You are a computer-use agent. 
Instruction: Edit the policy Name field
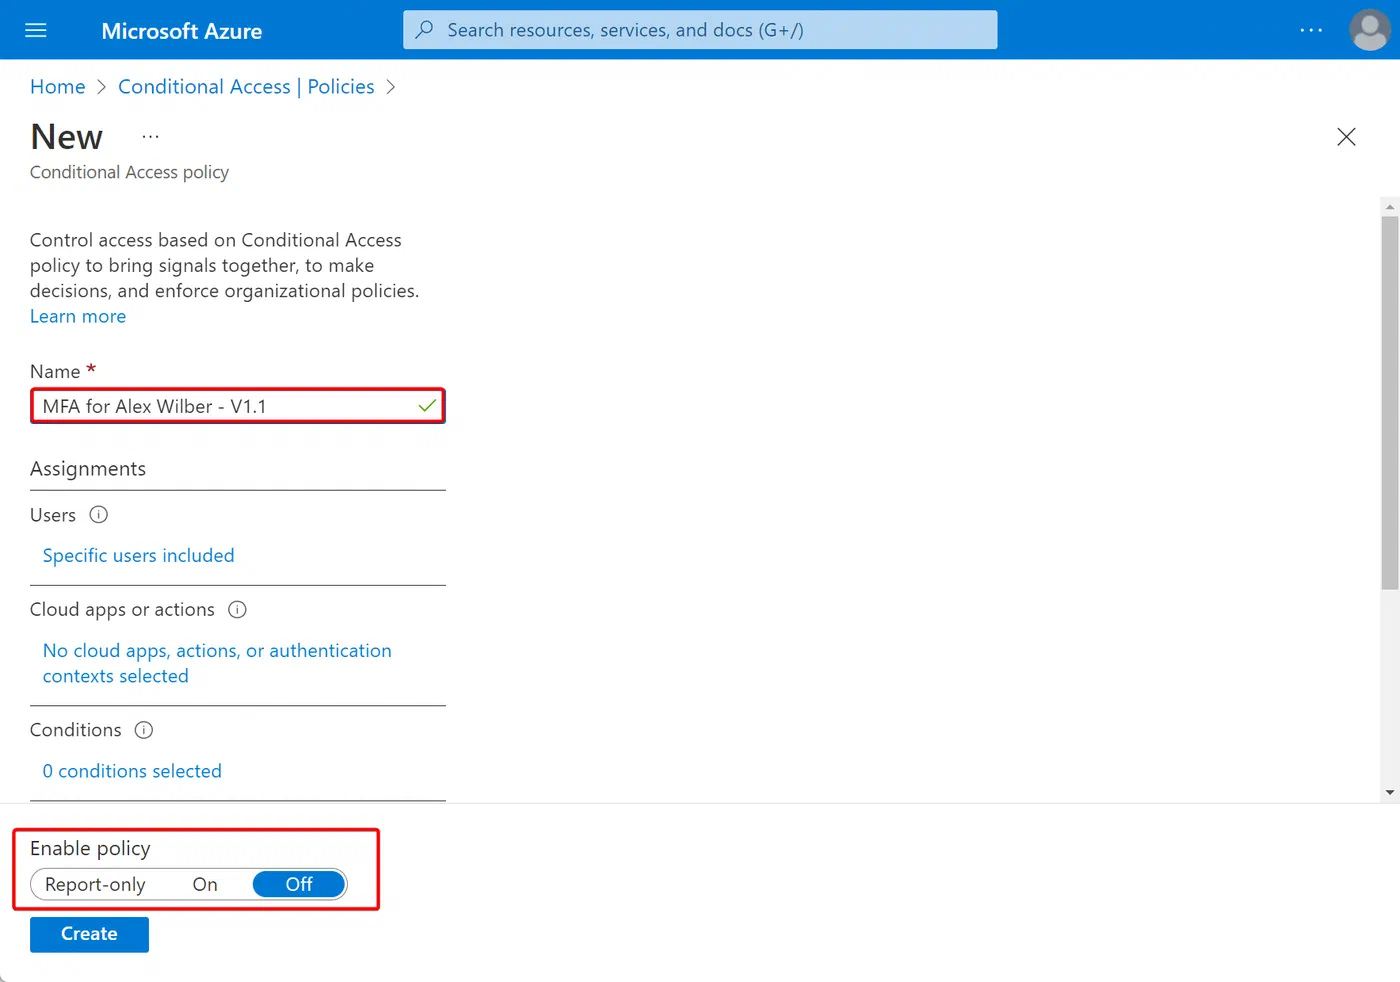238,406
